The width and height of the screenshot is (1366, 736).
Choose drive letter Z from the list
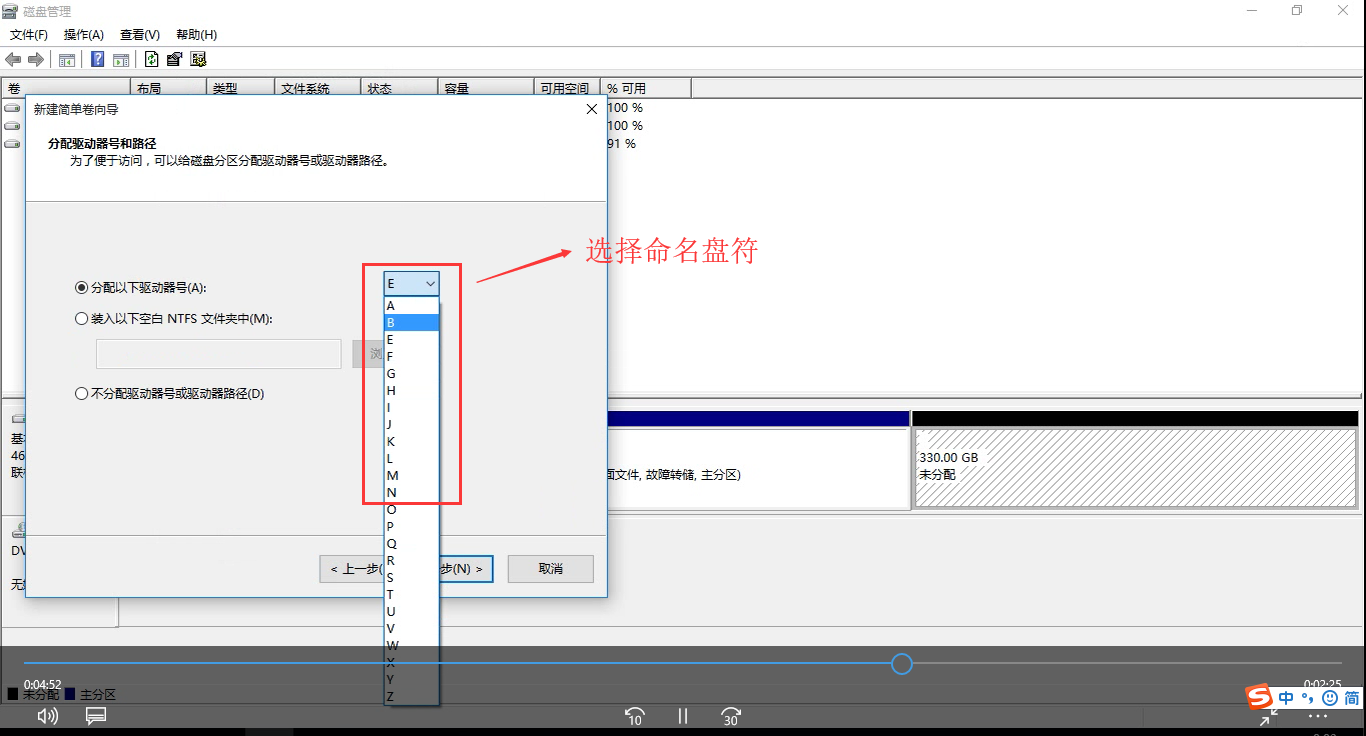[411, 697]
